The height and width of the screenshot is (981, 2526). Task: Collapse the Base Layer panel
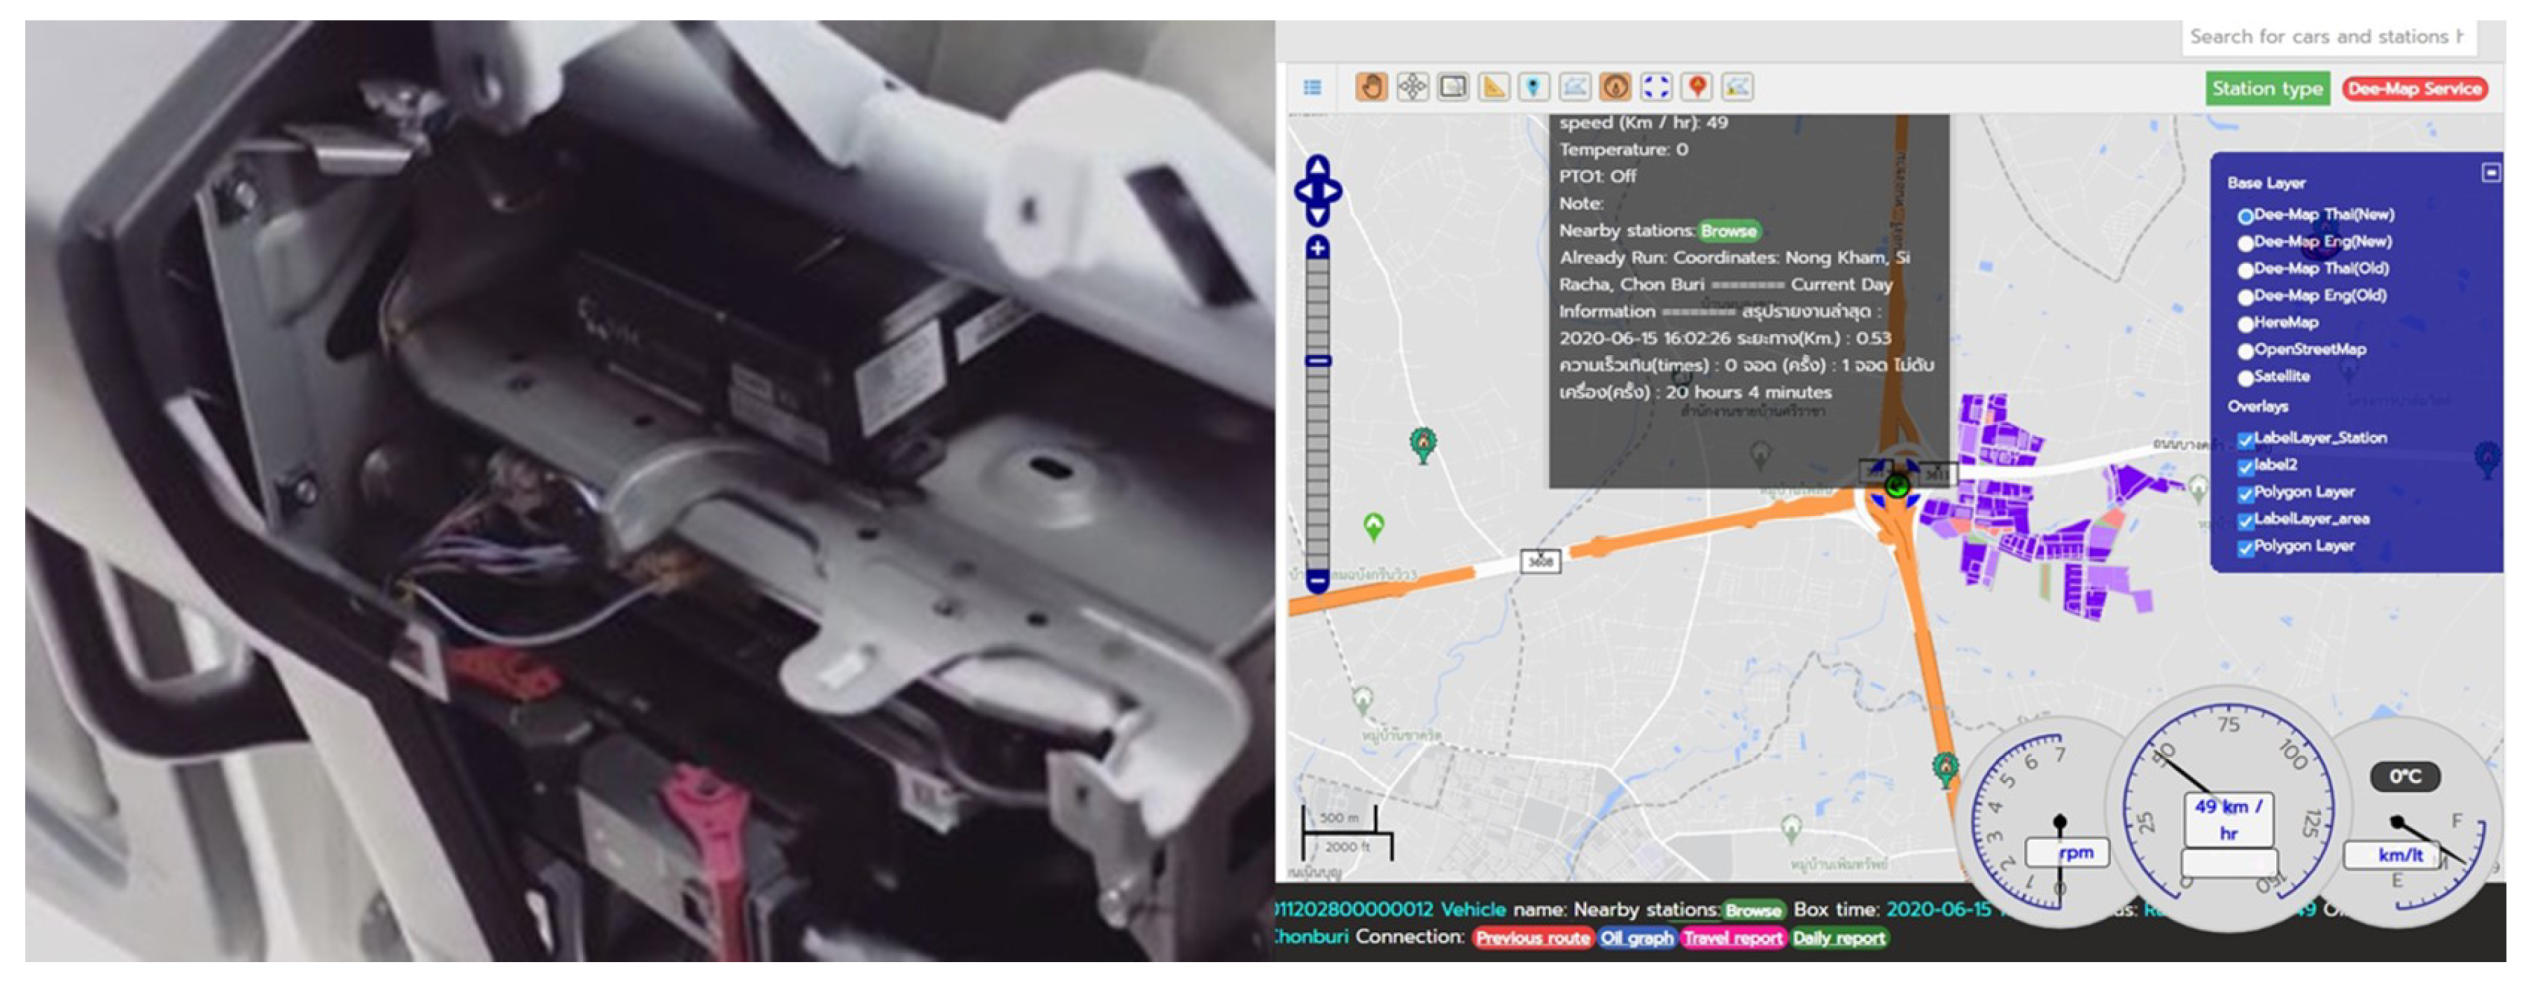[x=2490, y=173]
